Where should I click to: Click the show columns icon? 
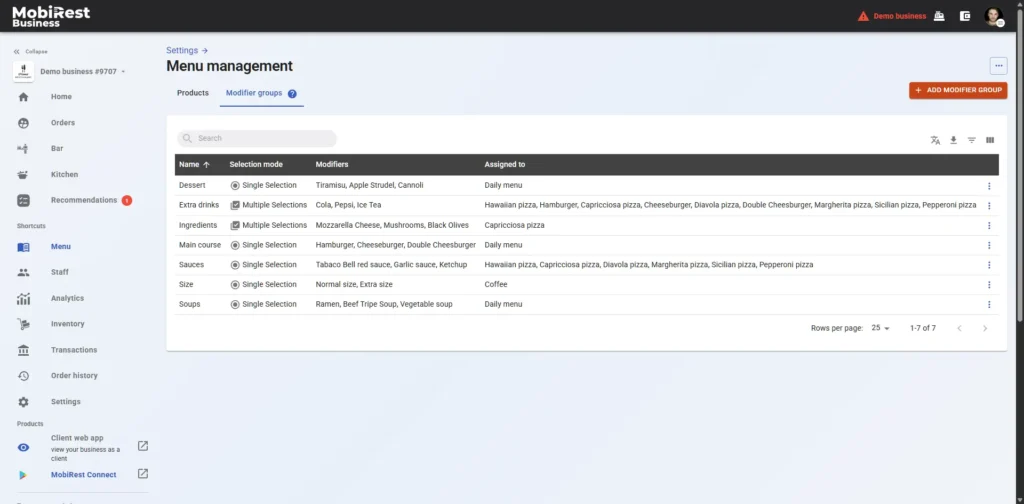pos(990,140)
